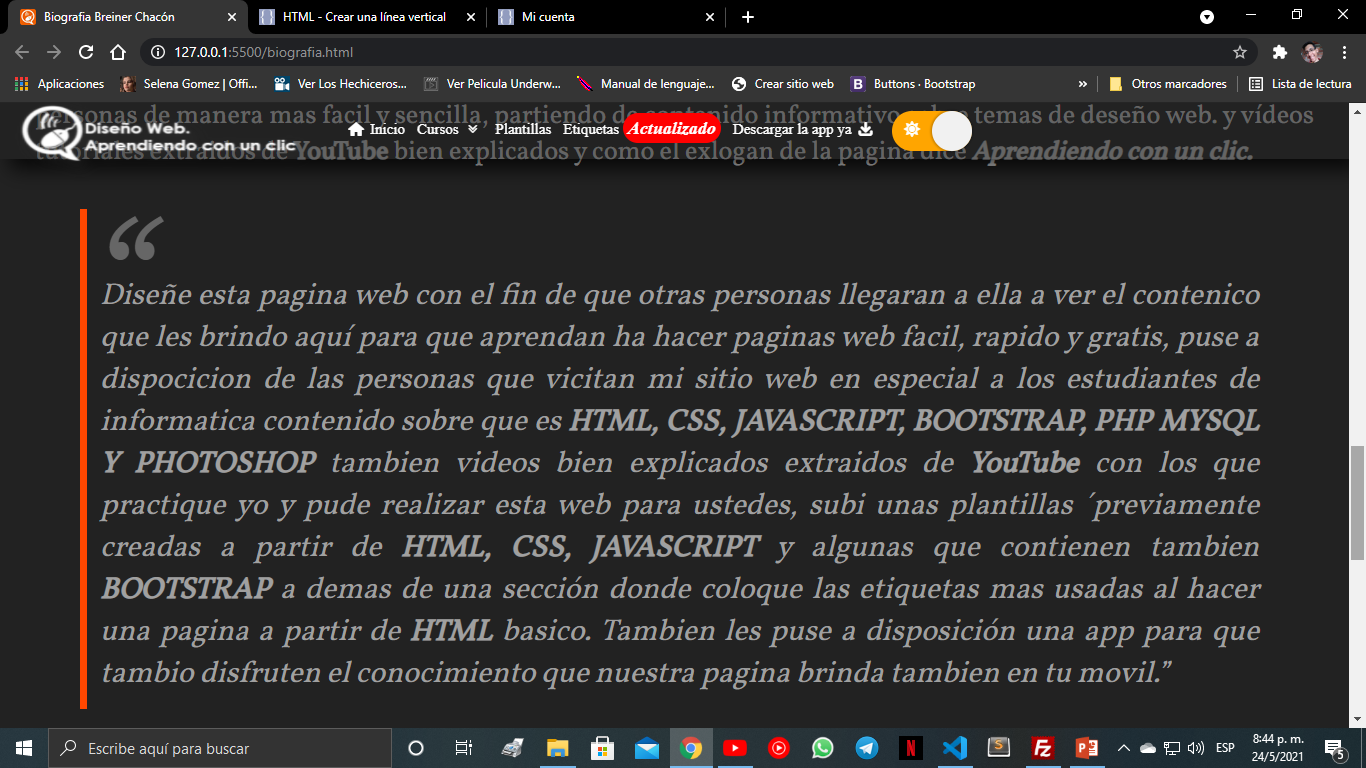Open YouTube Music on taskbar
Image resolution: width=1366 pixels, height=768 pixels.
779,748
